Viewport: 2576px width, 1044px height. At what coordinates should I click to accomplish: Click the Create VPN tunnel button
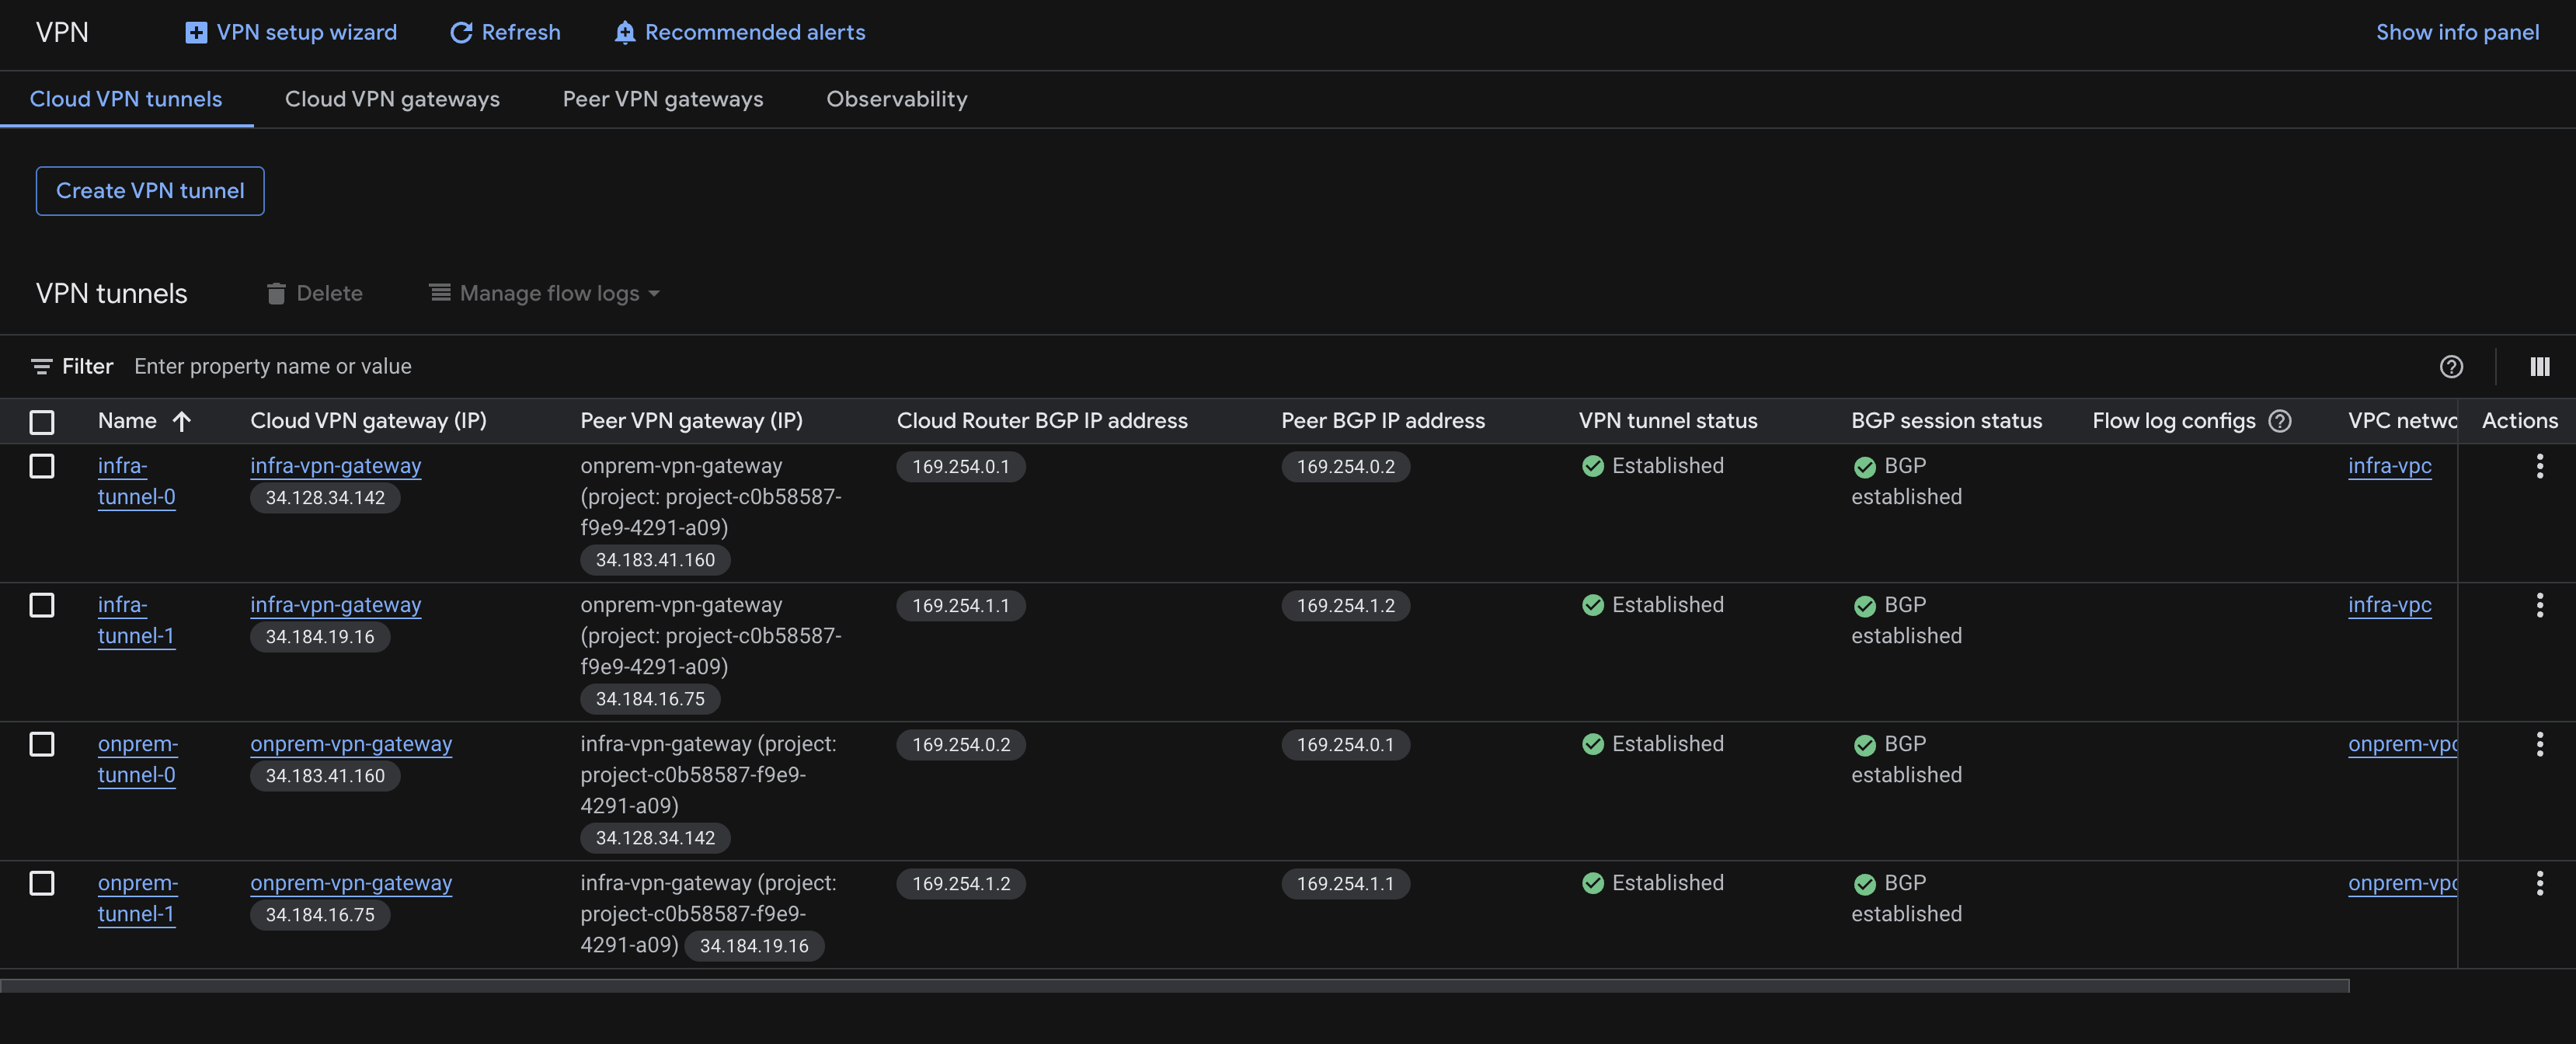tap(149, 190)
